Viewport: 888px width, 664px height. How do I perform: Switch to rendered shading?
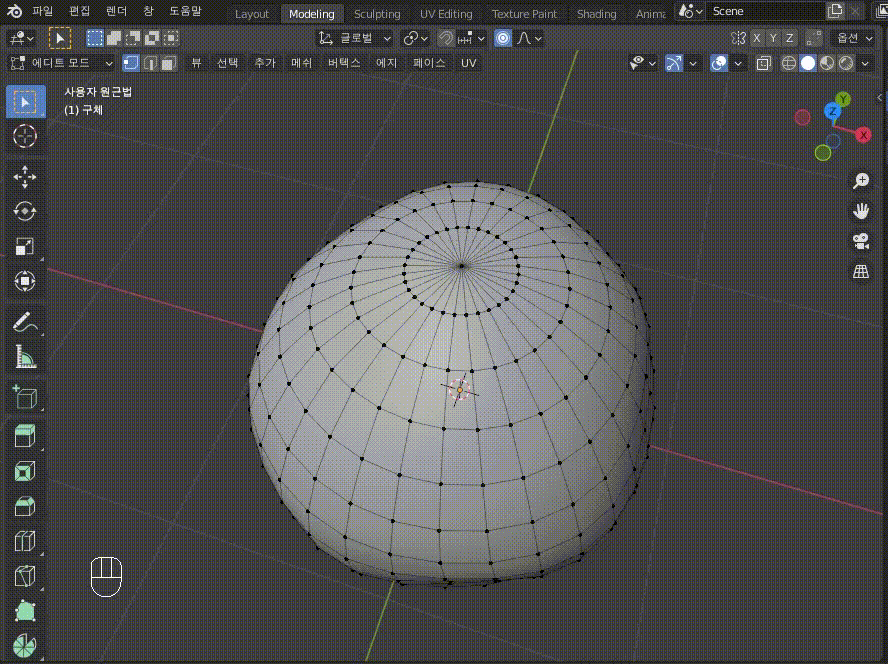click(x=846, y=63)
